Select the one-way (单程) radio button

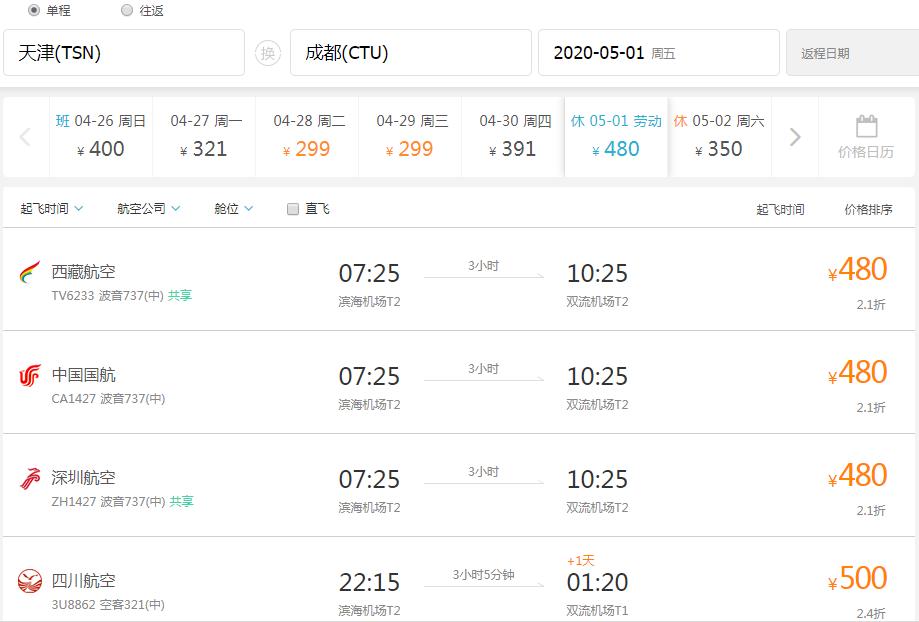[x=34, y=10]
